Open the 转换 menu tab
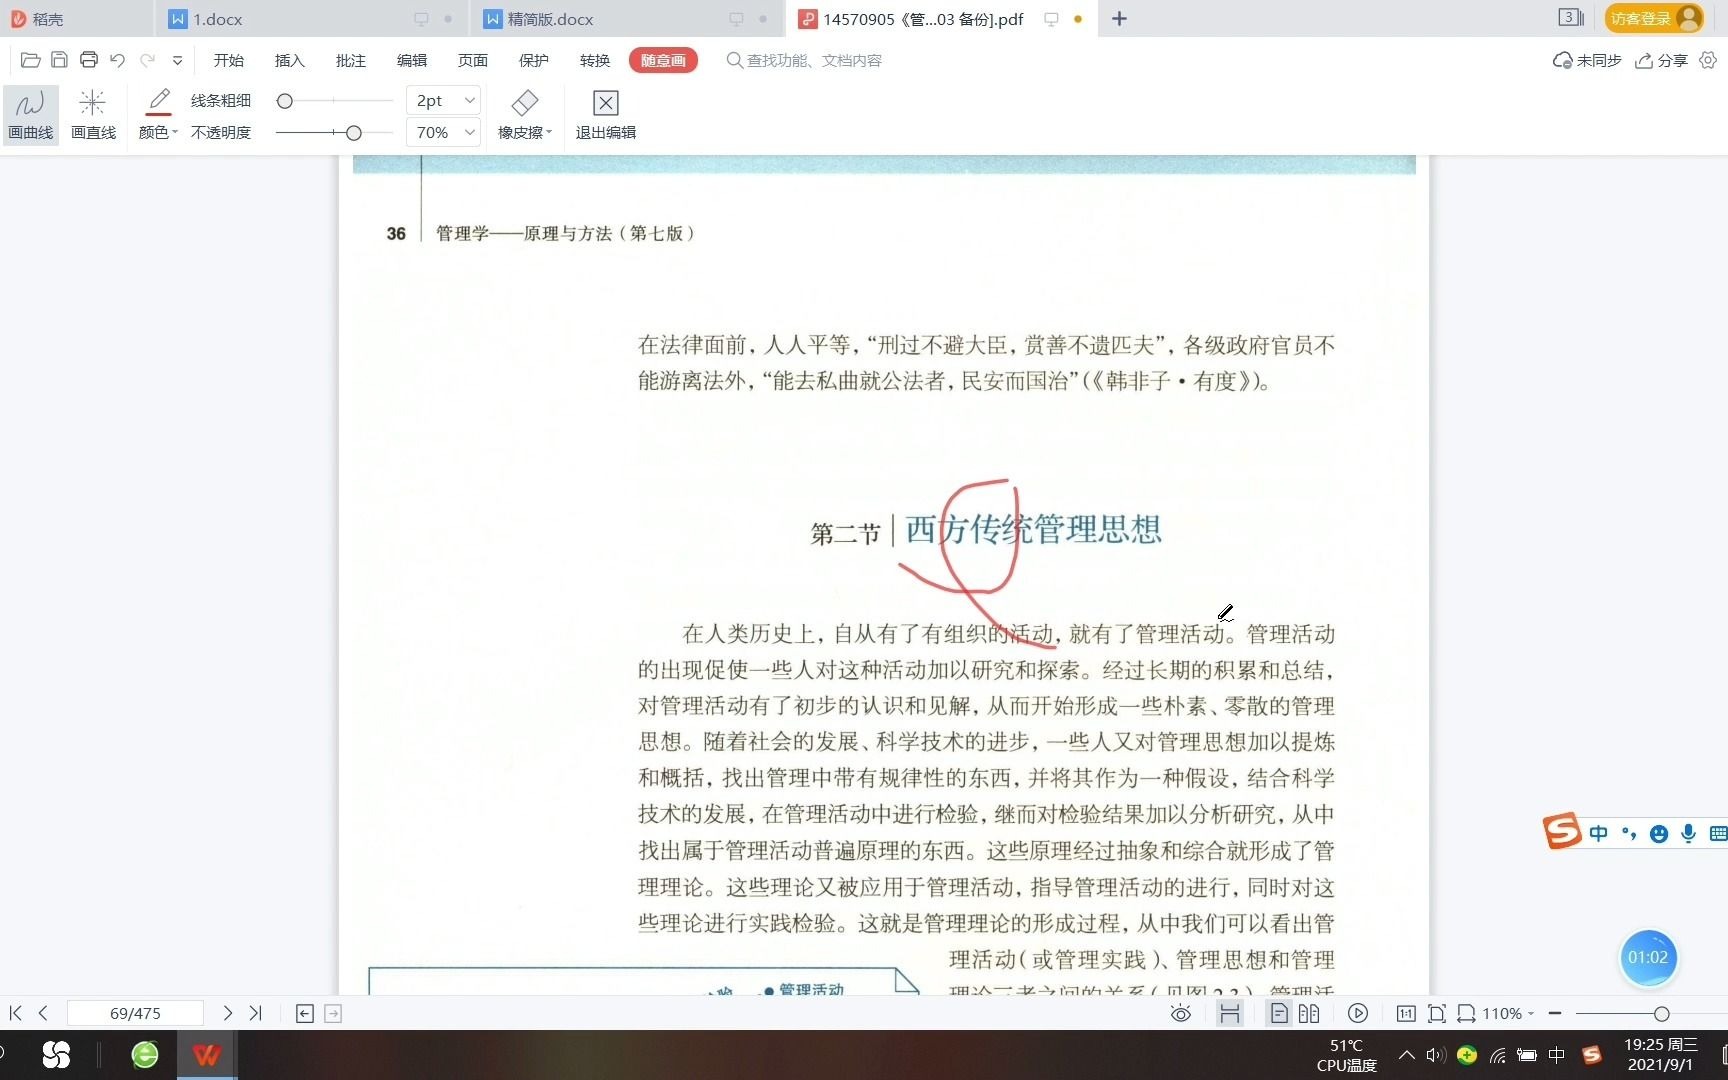This screenshot has height=1080, width=1728. 595,61
